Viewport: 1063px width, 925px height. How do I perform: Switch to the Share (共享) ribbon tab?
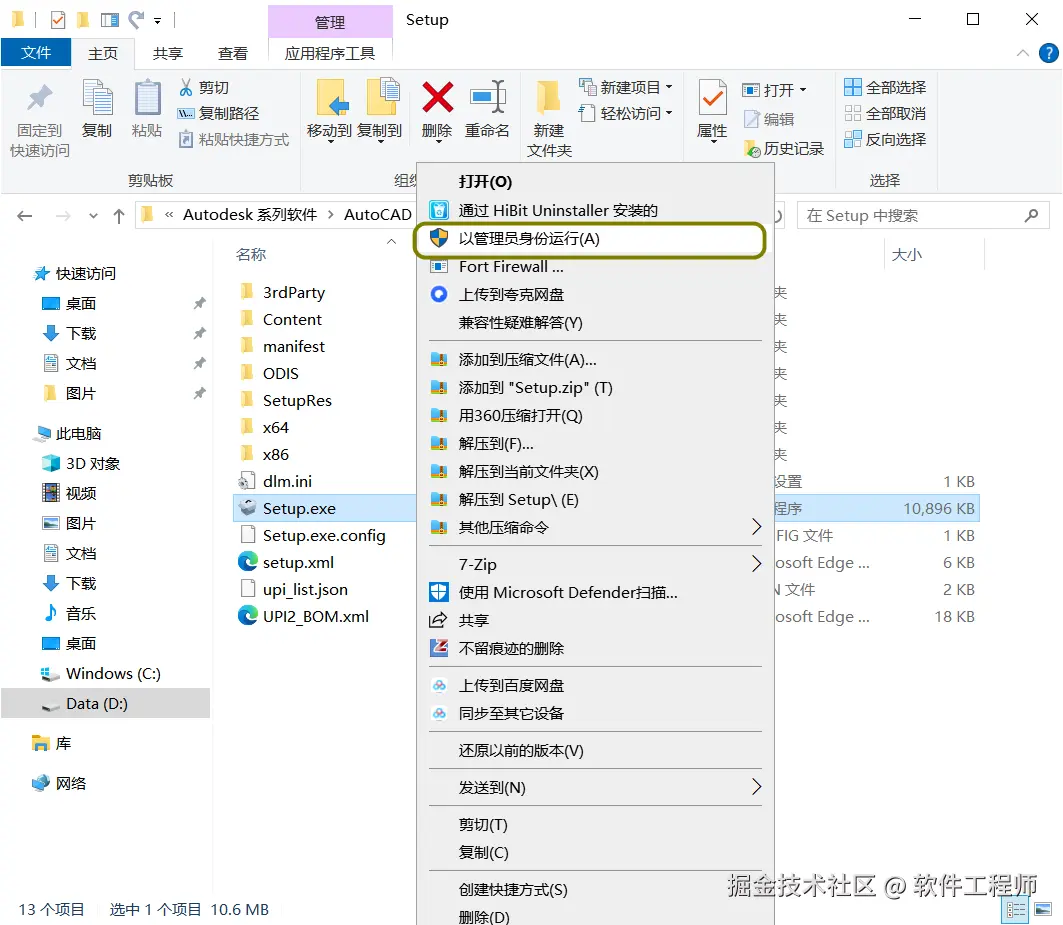click(x=167, y=53)
